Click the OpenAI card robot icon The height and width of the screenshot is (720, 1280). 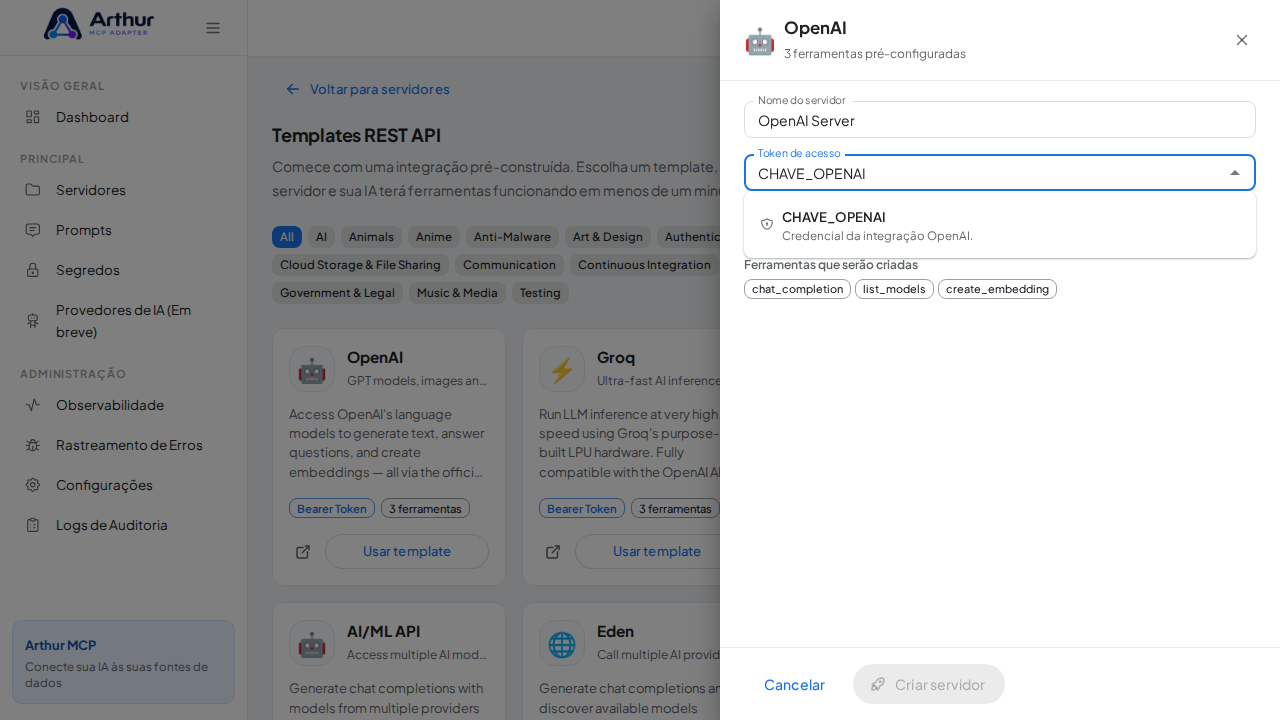pos(312,369)
